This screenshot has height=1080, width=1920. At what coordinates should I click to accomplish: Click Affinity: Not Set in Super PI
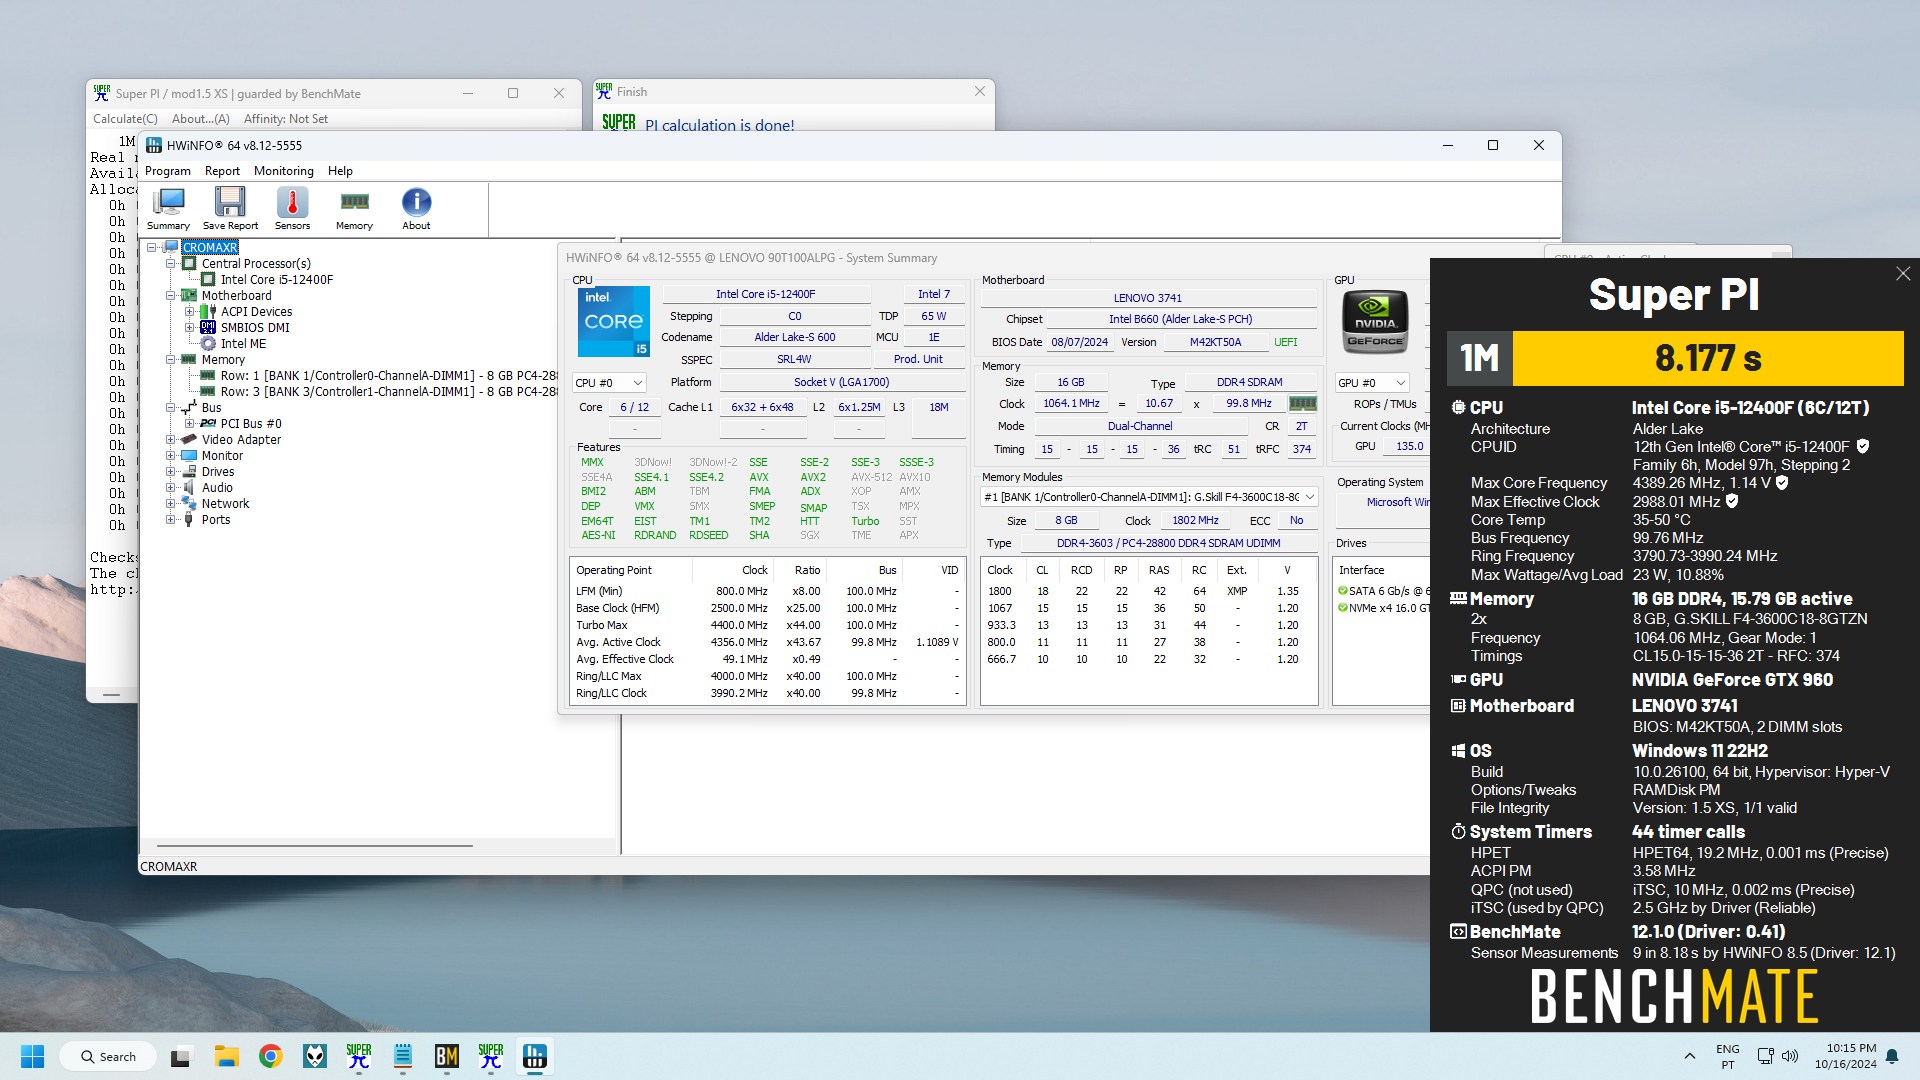pyautogui.click(x=286, y=119)
